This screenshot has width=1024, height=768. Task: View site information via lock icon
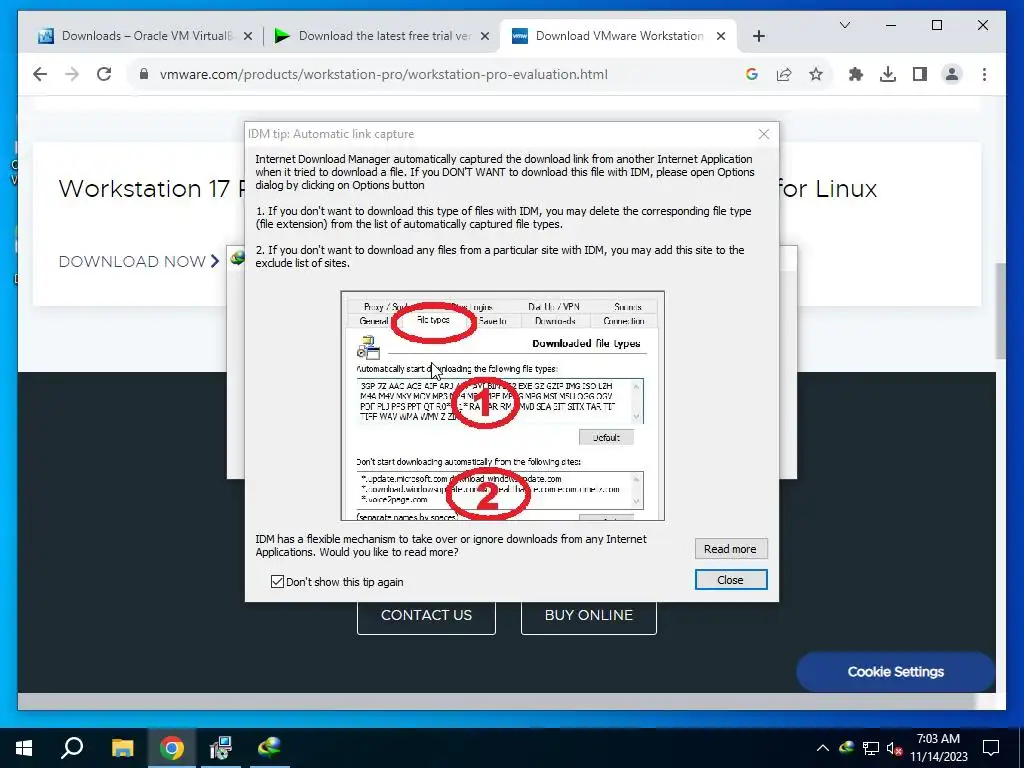click(144, 74)
